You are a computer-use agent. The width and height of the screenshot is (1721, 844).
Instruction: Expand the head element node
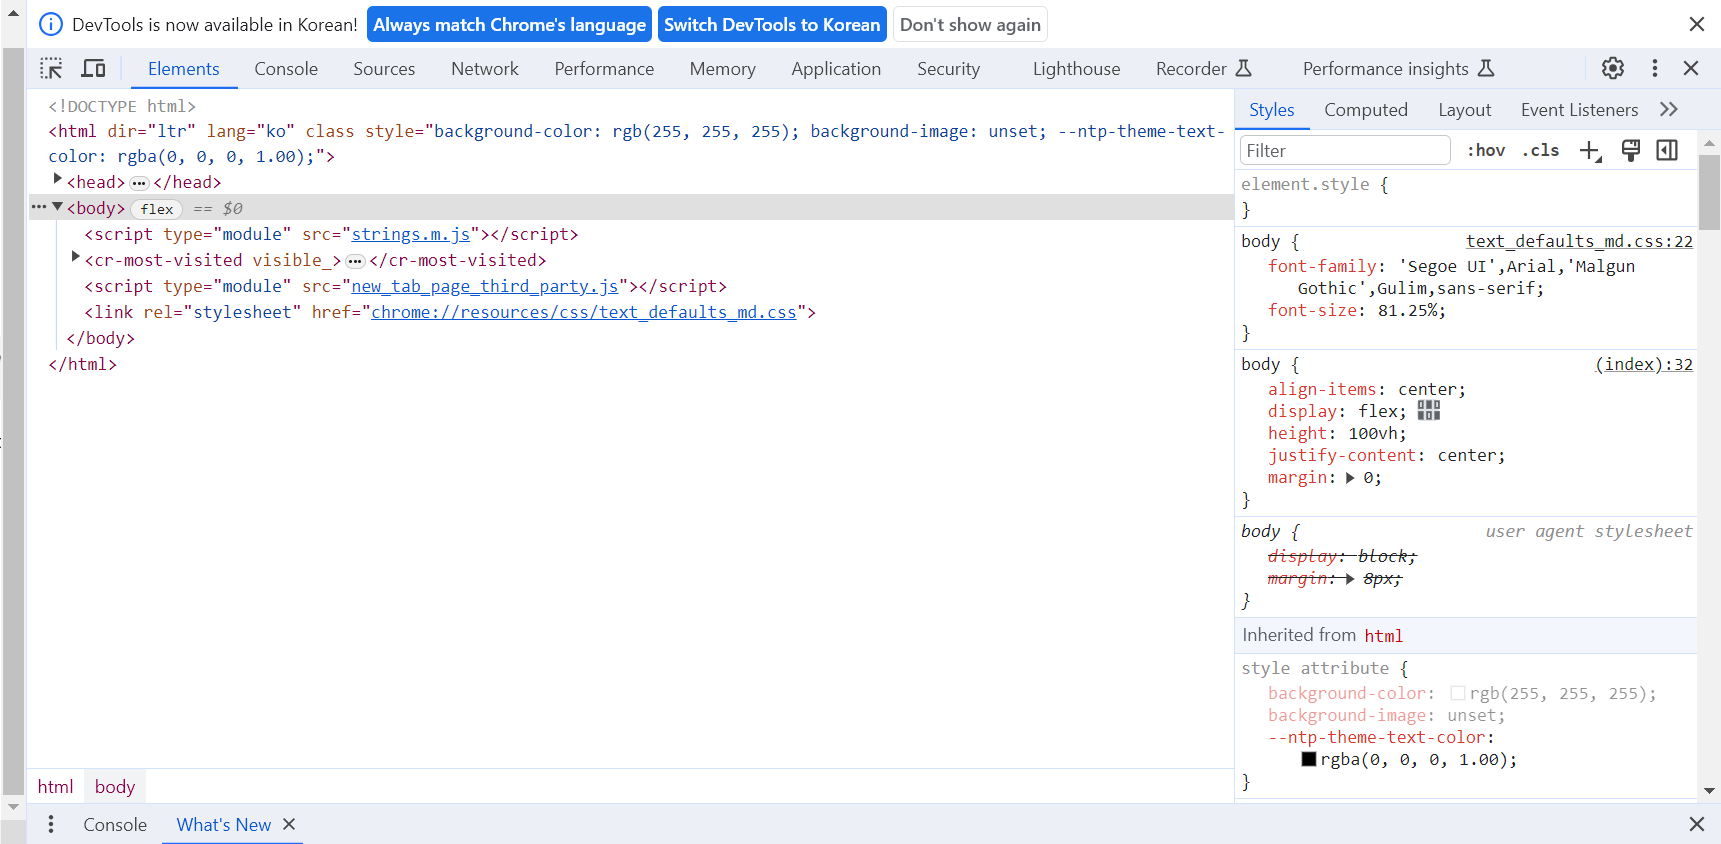coord(58,179)
